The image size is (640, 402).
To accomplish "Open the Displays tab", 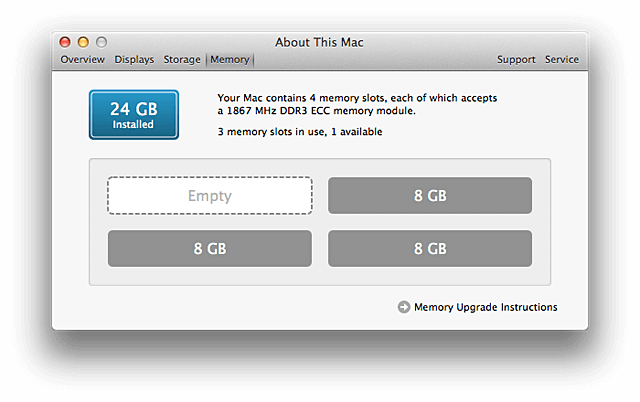I will click(x=134, y=60).
